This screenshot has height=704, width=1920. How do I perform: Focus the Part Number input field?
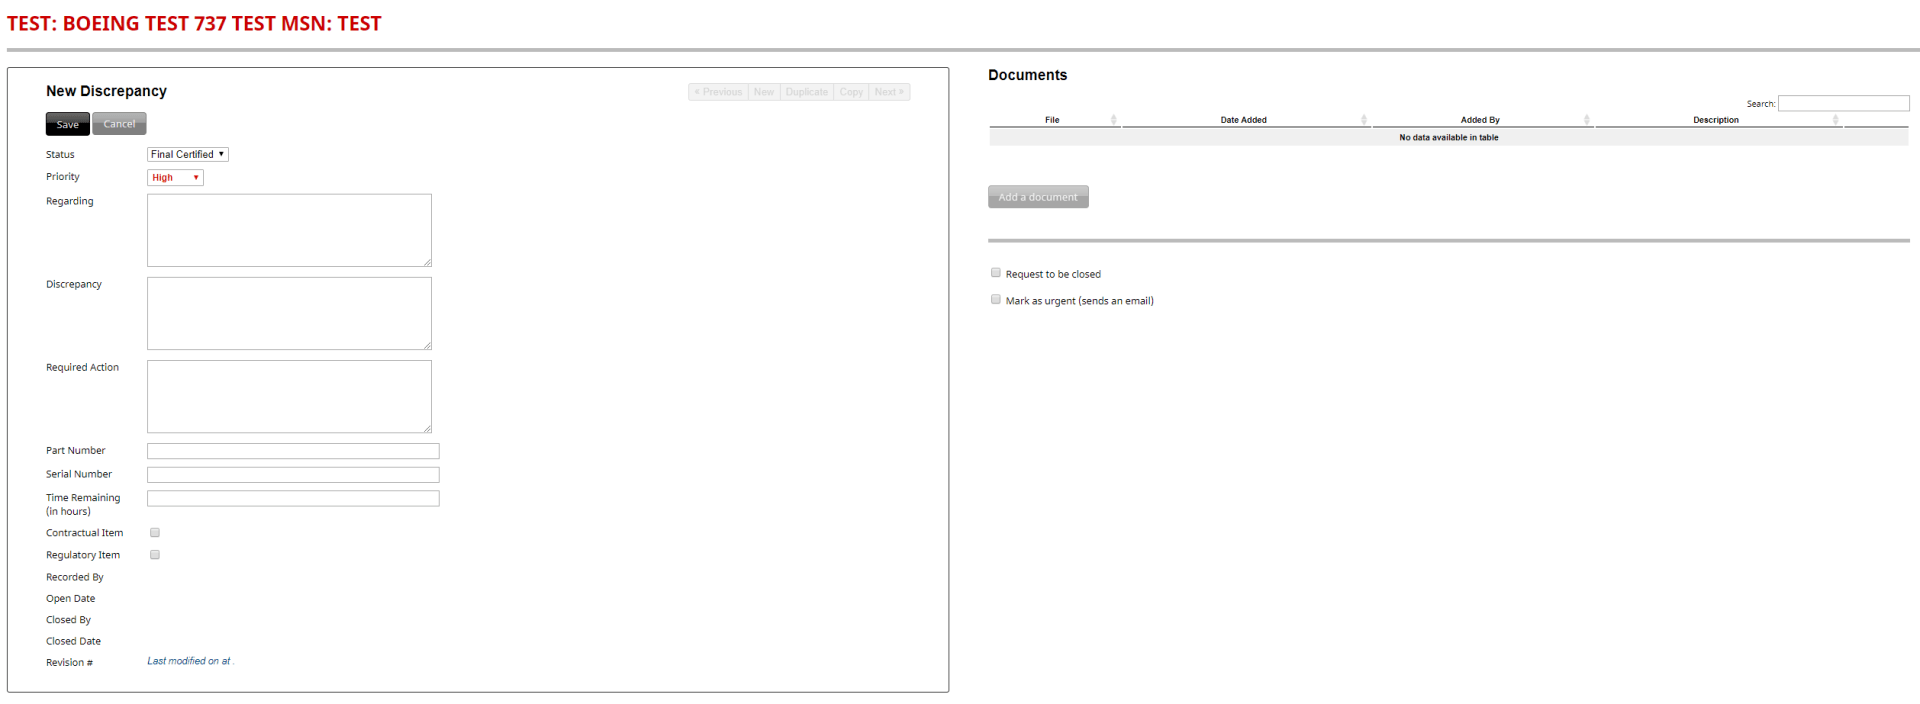(293, 451)
